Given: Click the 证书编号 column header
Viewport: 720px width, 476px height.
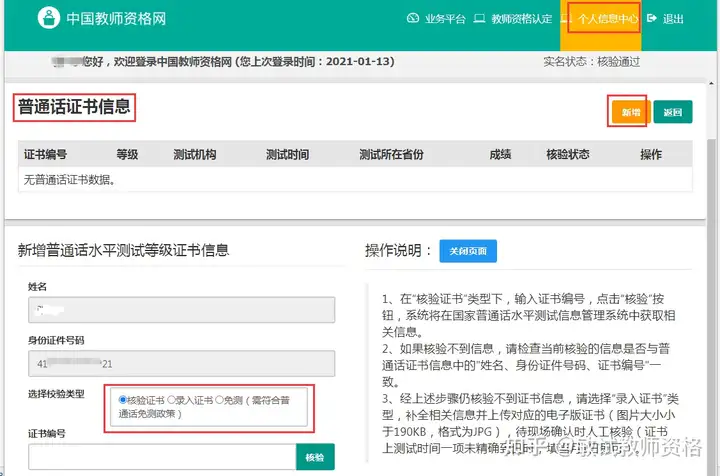Looking at the screenshot, I should tap(45, 154).
